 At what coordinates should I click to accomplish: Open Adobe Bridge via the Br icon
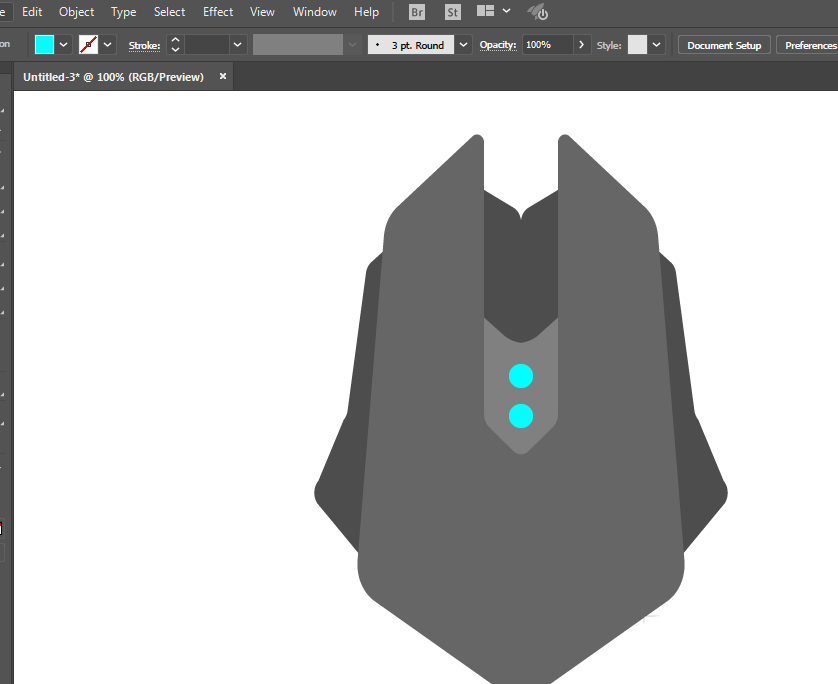click(x=417, y=12)
